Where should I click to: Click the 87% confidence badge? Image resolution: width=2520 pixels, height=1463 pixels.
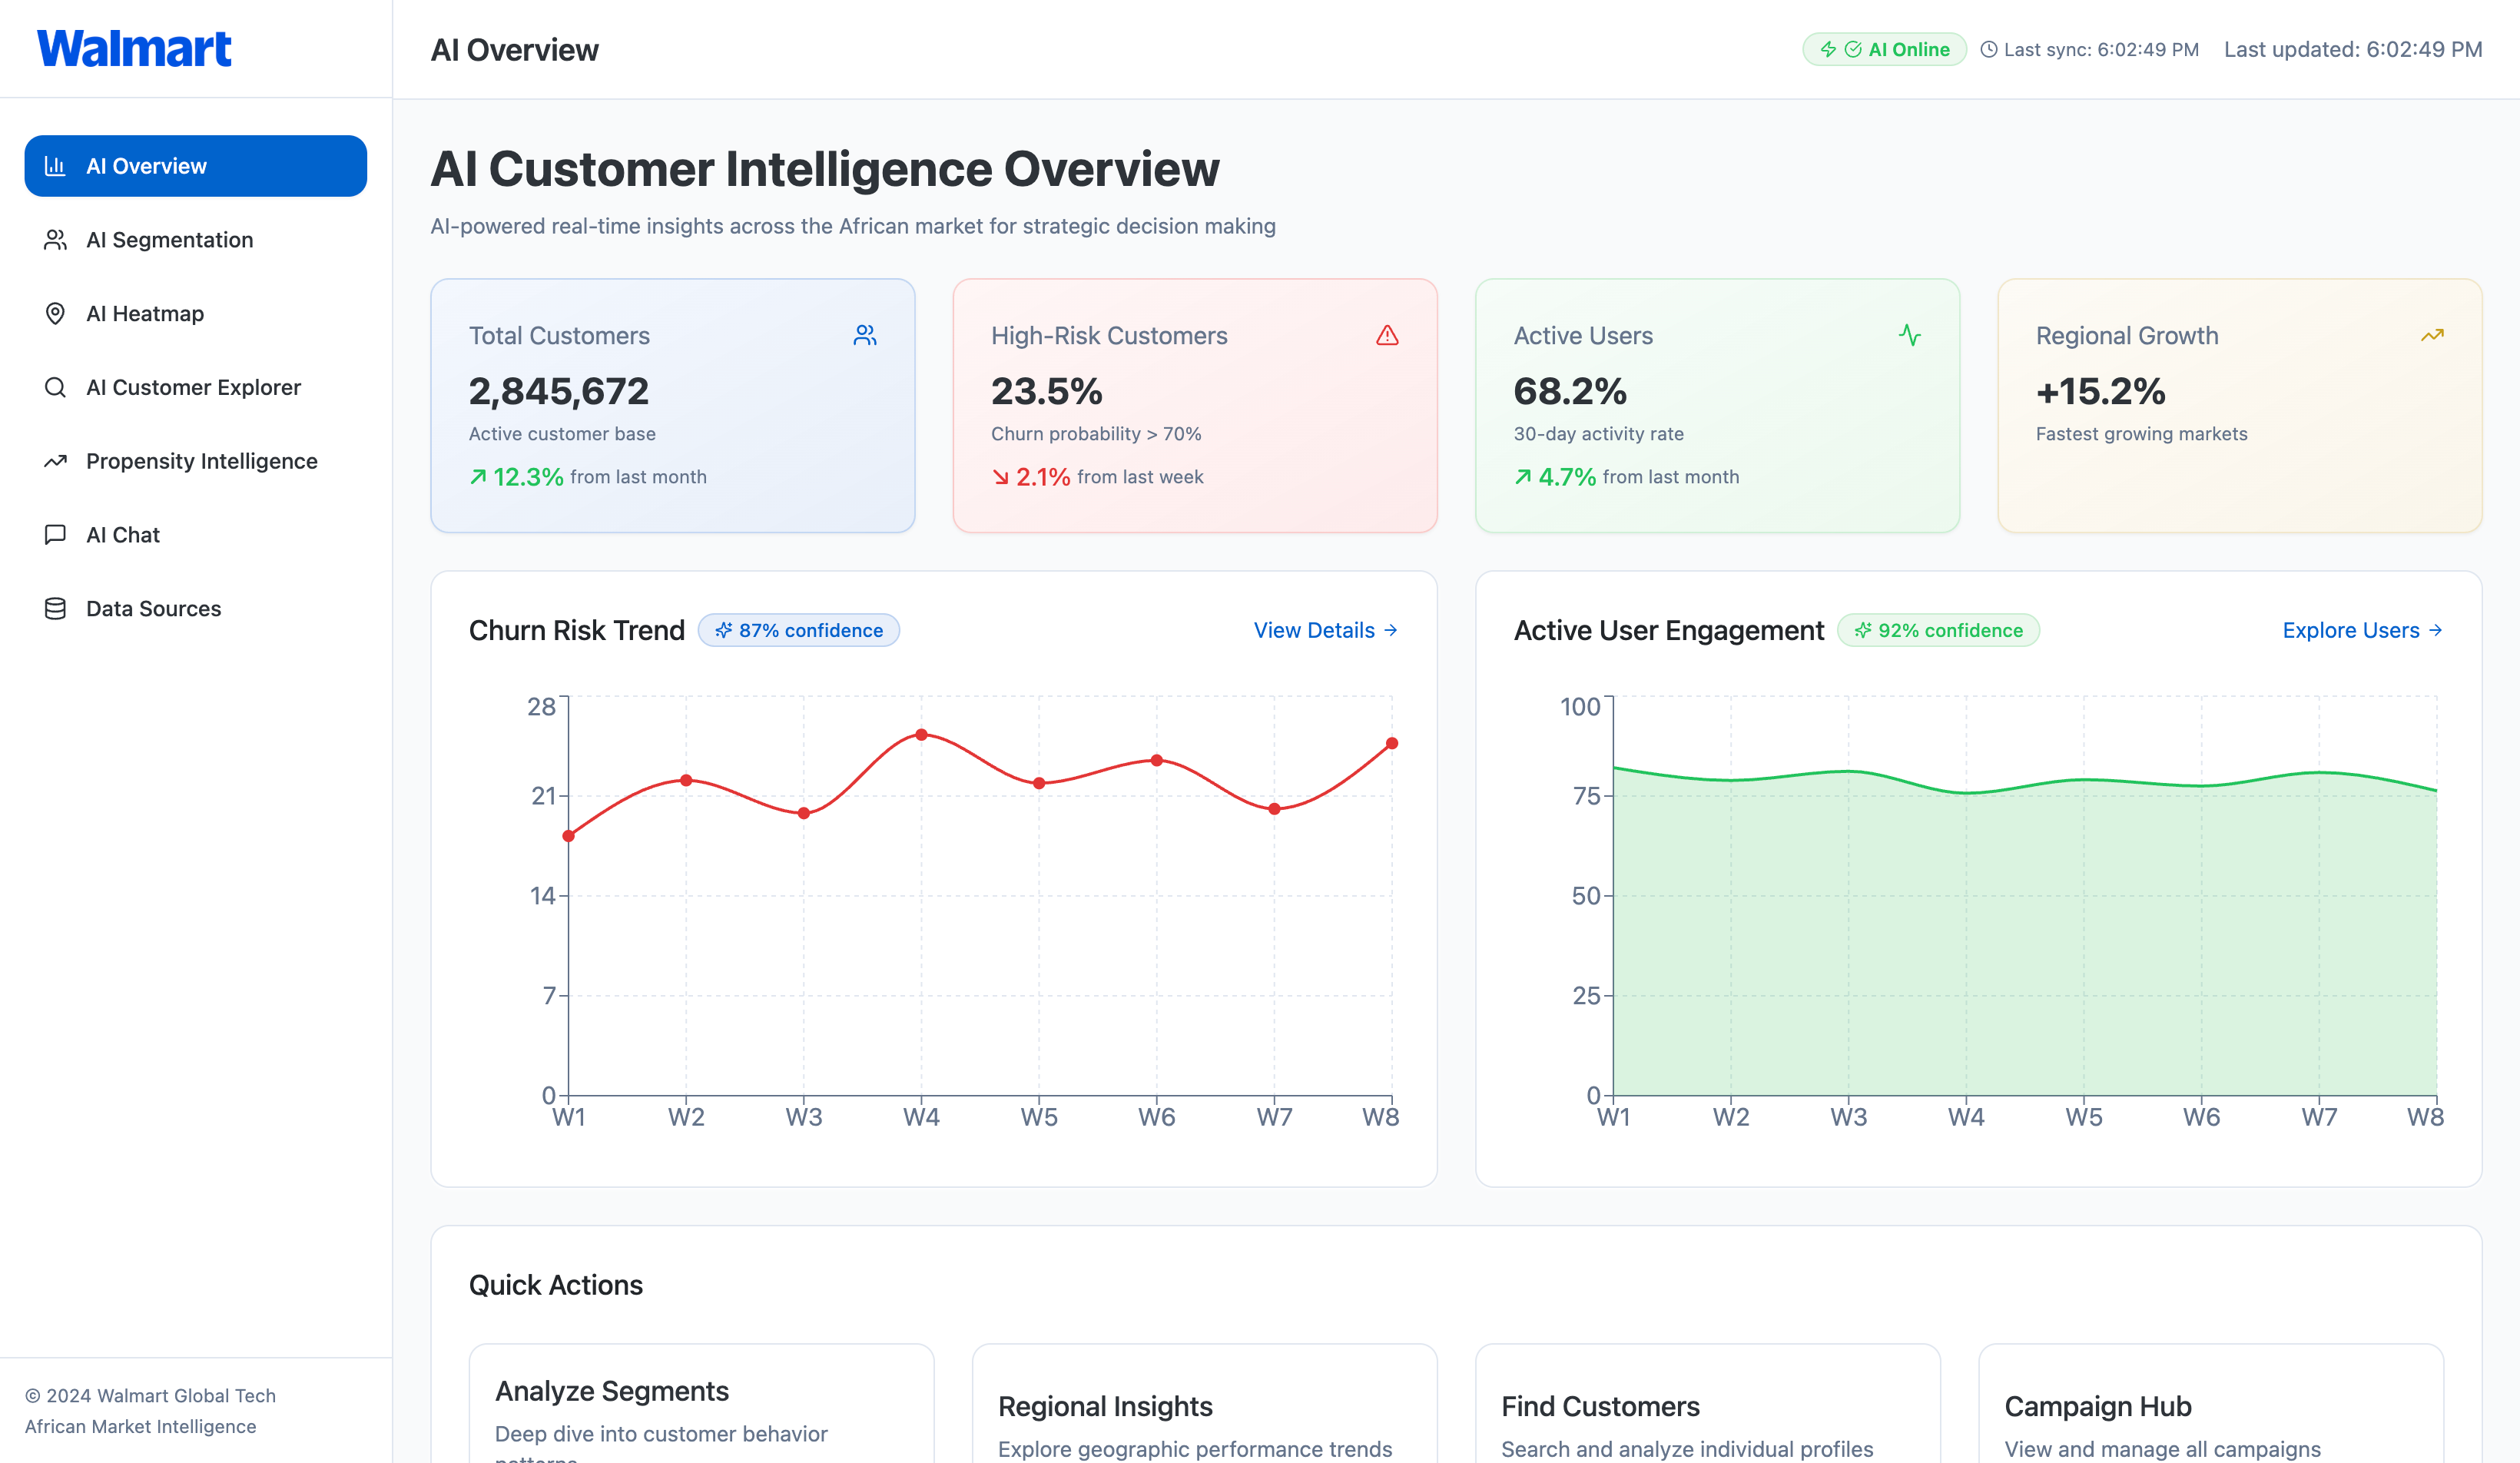click(x=799, y=630)
